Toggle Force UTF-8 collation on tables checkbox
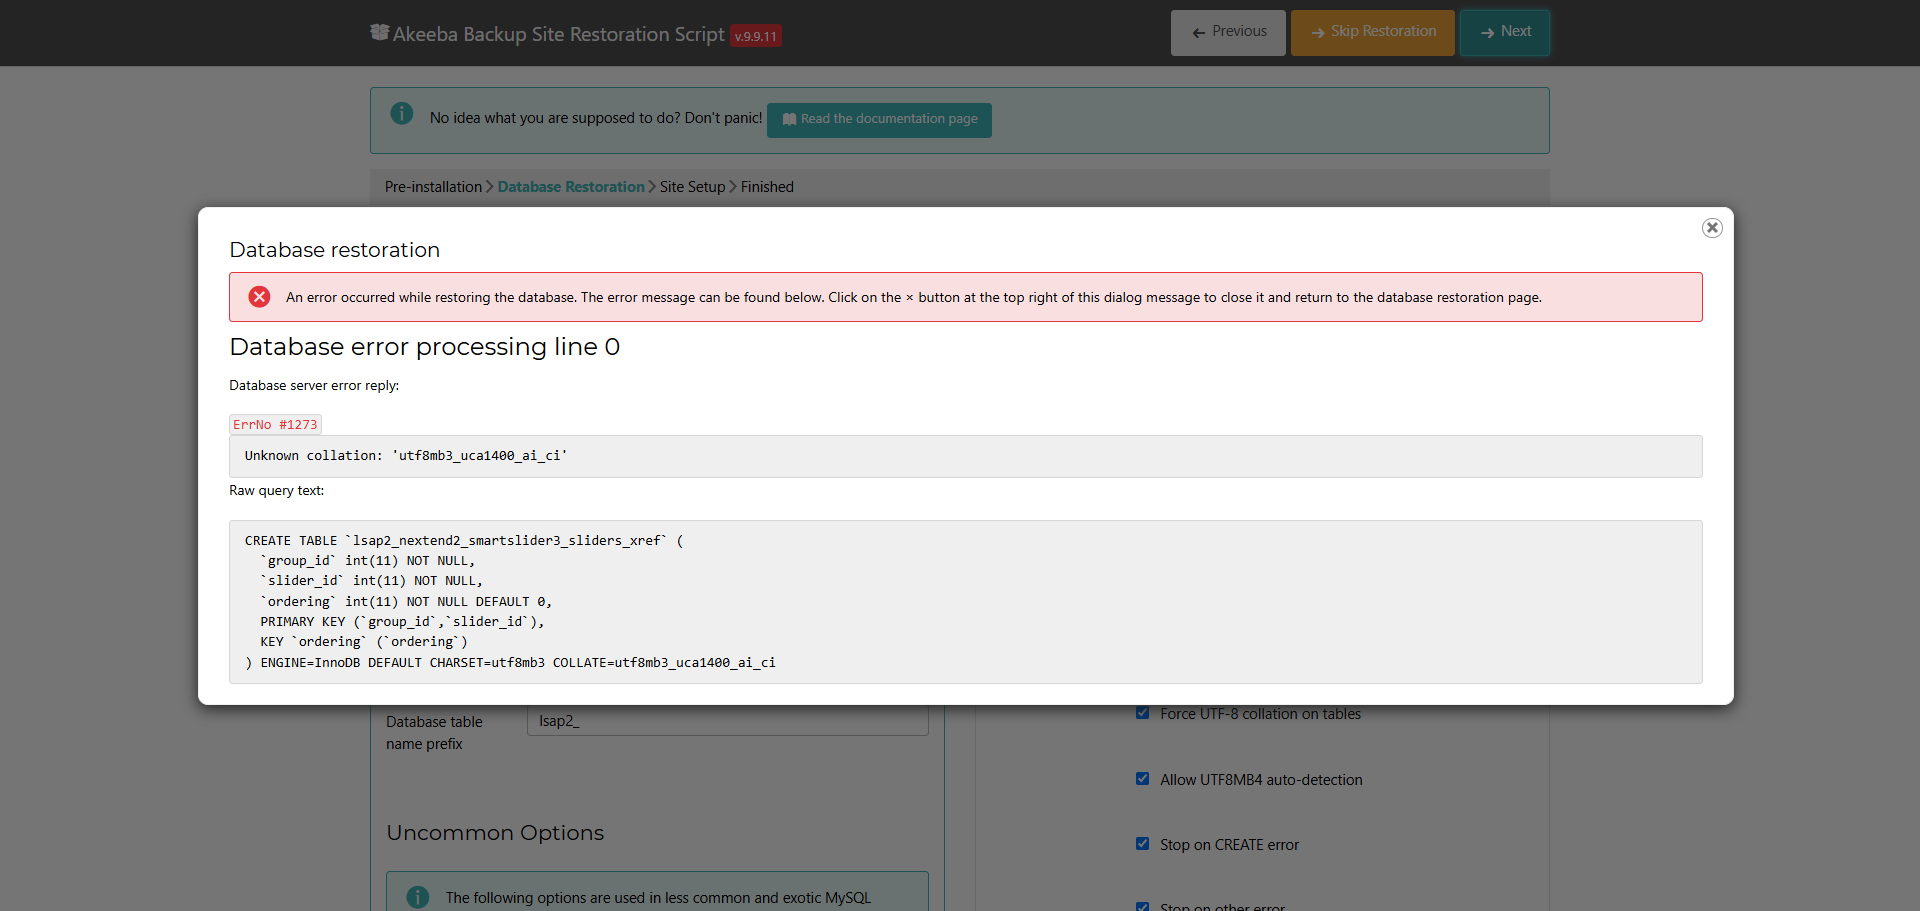The width and height of the screenshot is (1920, 911). point(1142,713)
